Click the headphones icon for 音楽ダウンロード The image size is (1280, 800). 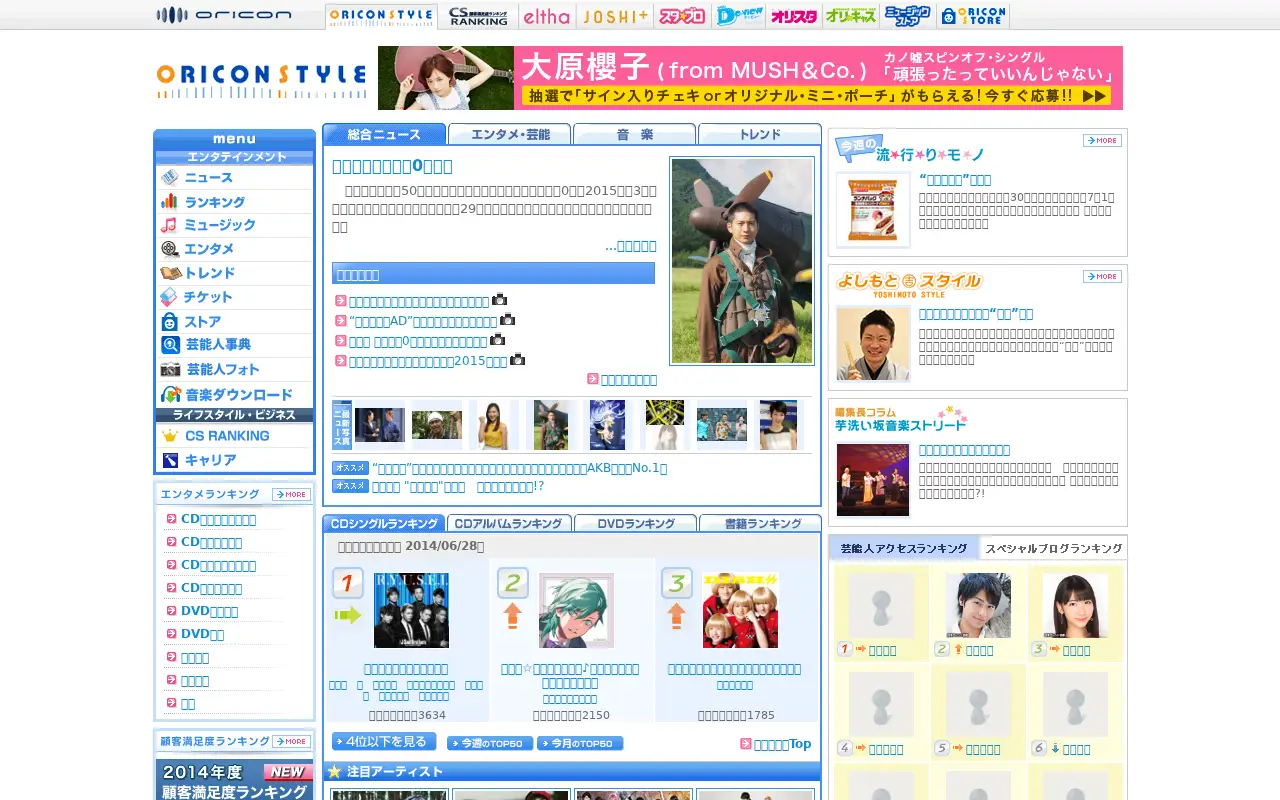click(170, 394)
